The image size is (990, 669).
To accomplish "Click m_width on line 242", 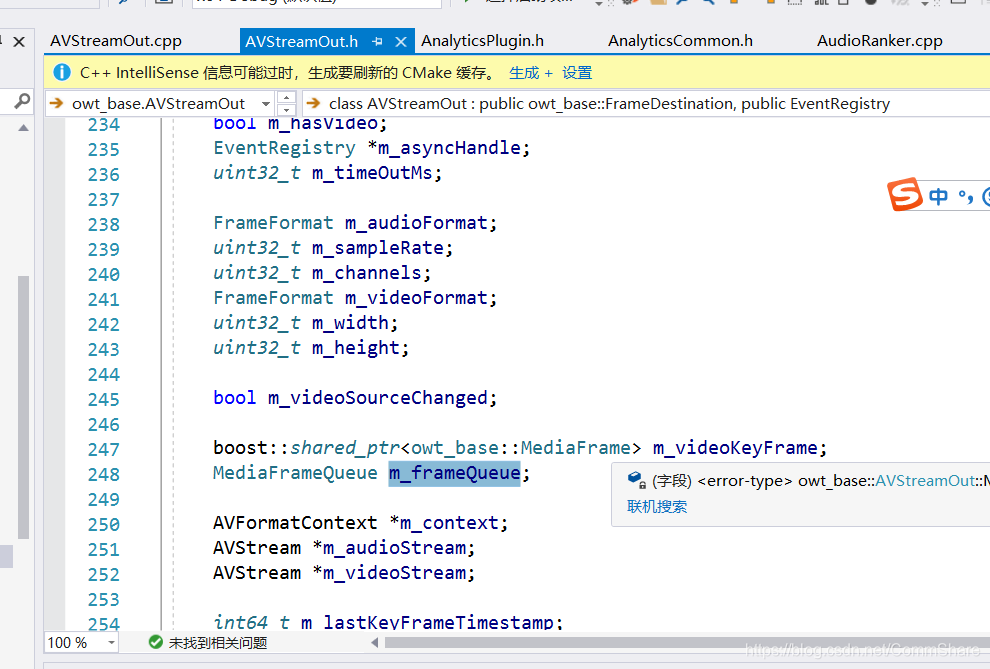I will [350, 323].
